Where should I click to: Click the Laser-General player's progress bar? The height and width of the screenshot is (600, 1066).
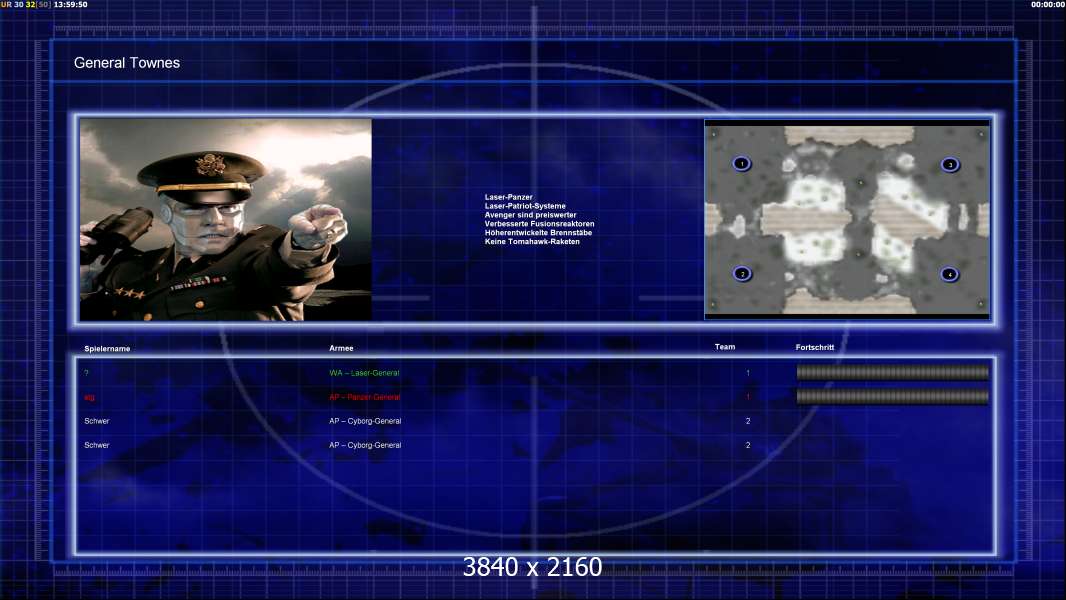[x=893, y=372]
